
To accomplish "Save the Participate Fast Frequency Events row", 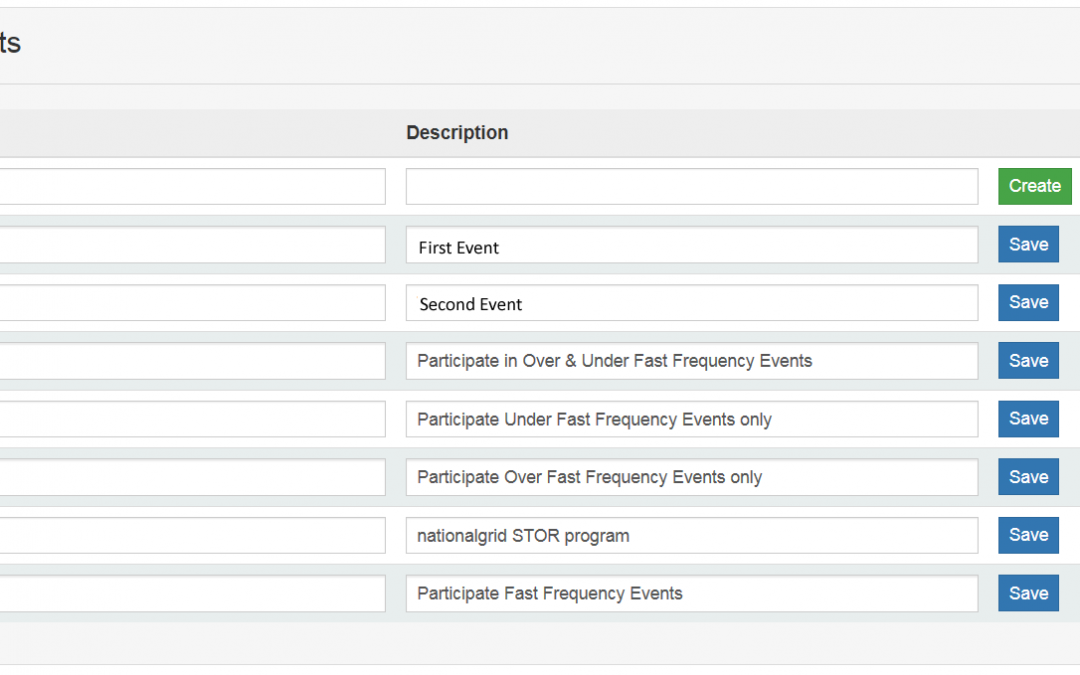I will (1028, 593).
